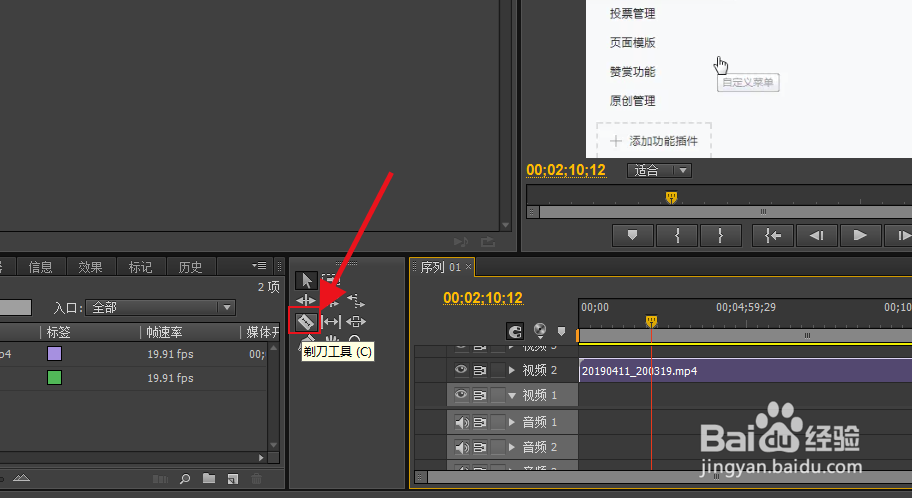Viewport: 912px width, 498px height.
Task: Hide the 视频 2 track with the eye icon
Action: coord(461,369)
